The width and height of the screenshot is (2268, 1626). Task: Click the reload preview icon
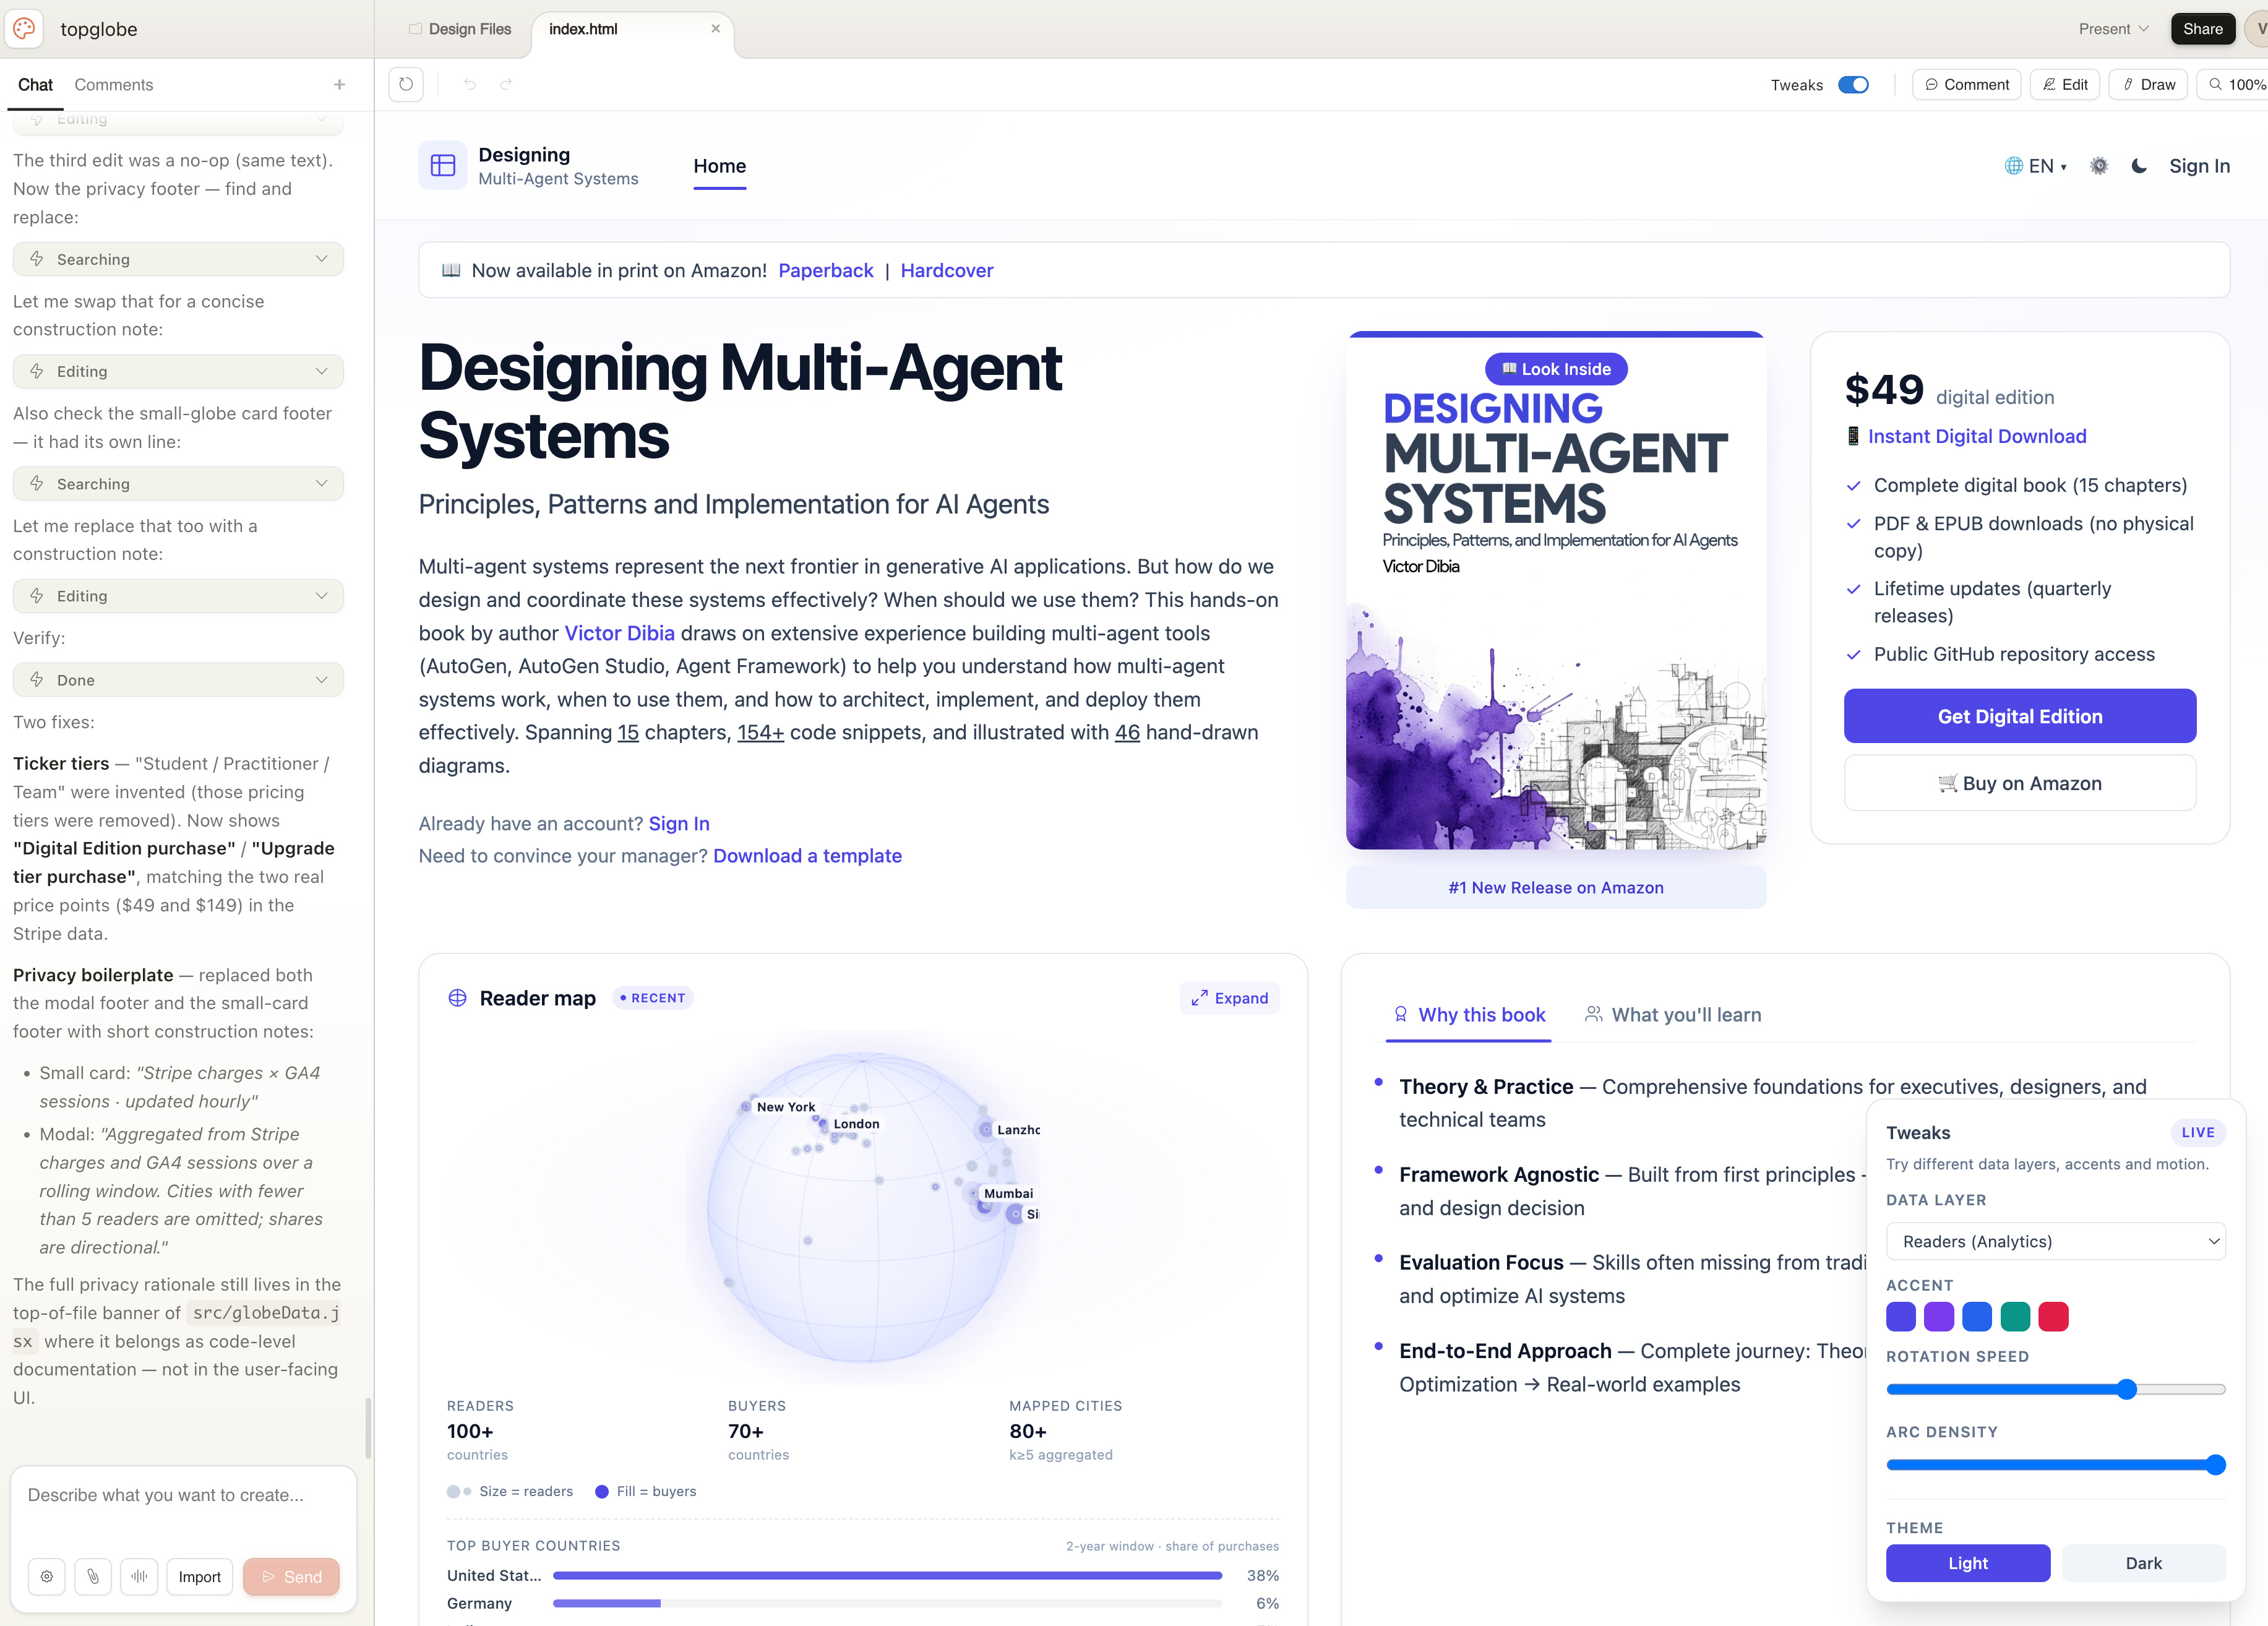coord(406,85)
